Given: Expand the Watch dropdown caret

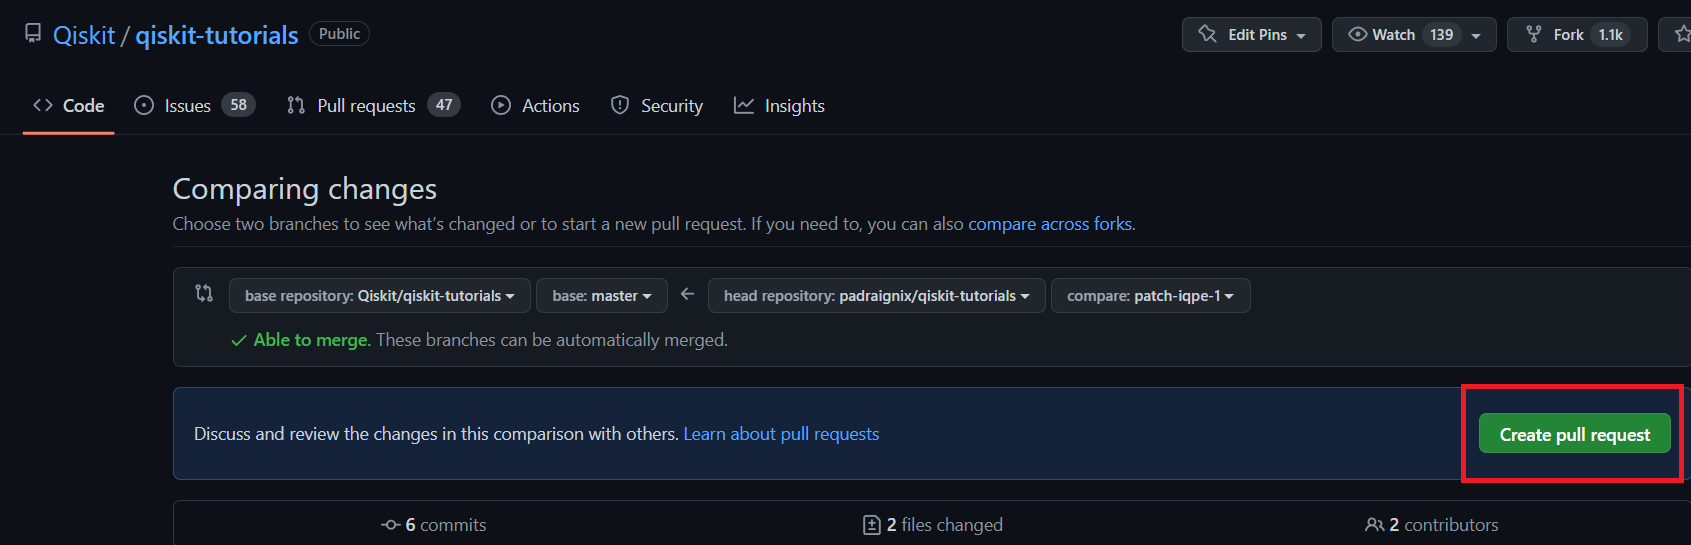Looking at the screenshot, I should pos(1476,36).
